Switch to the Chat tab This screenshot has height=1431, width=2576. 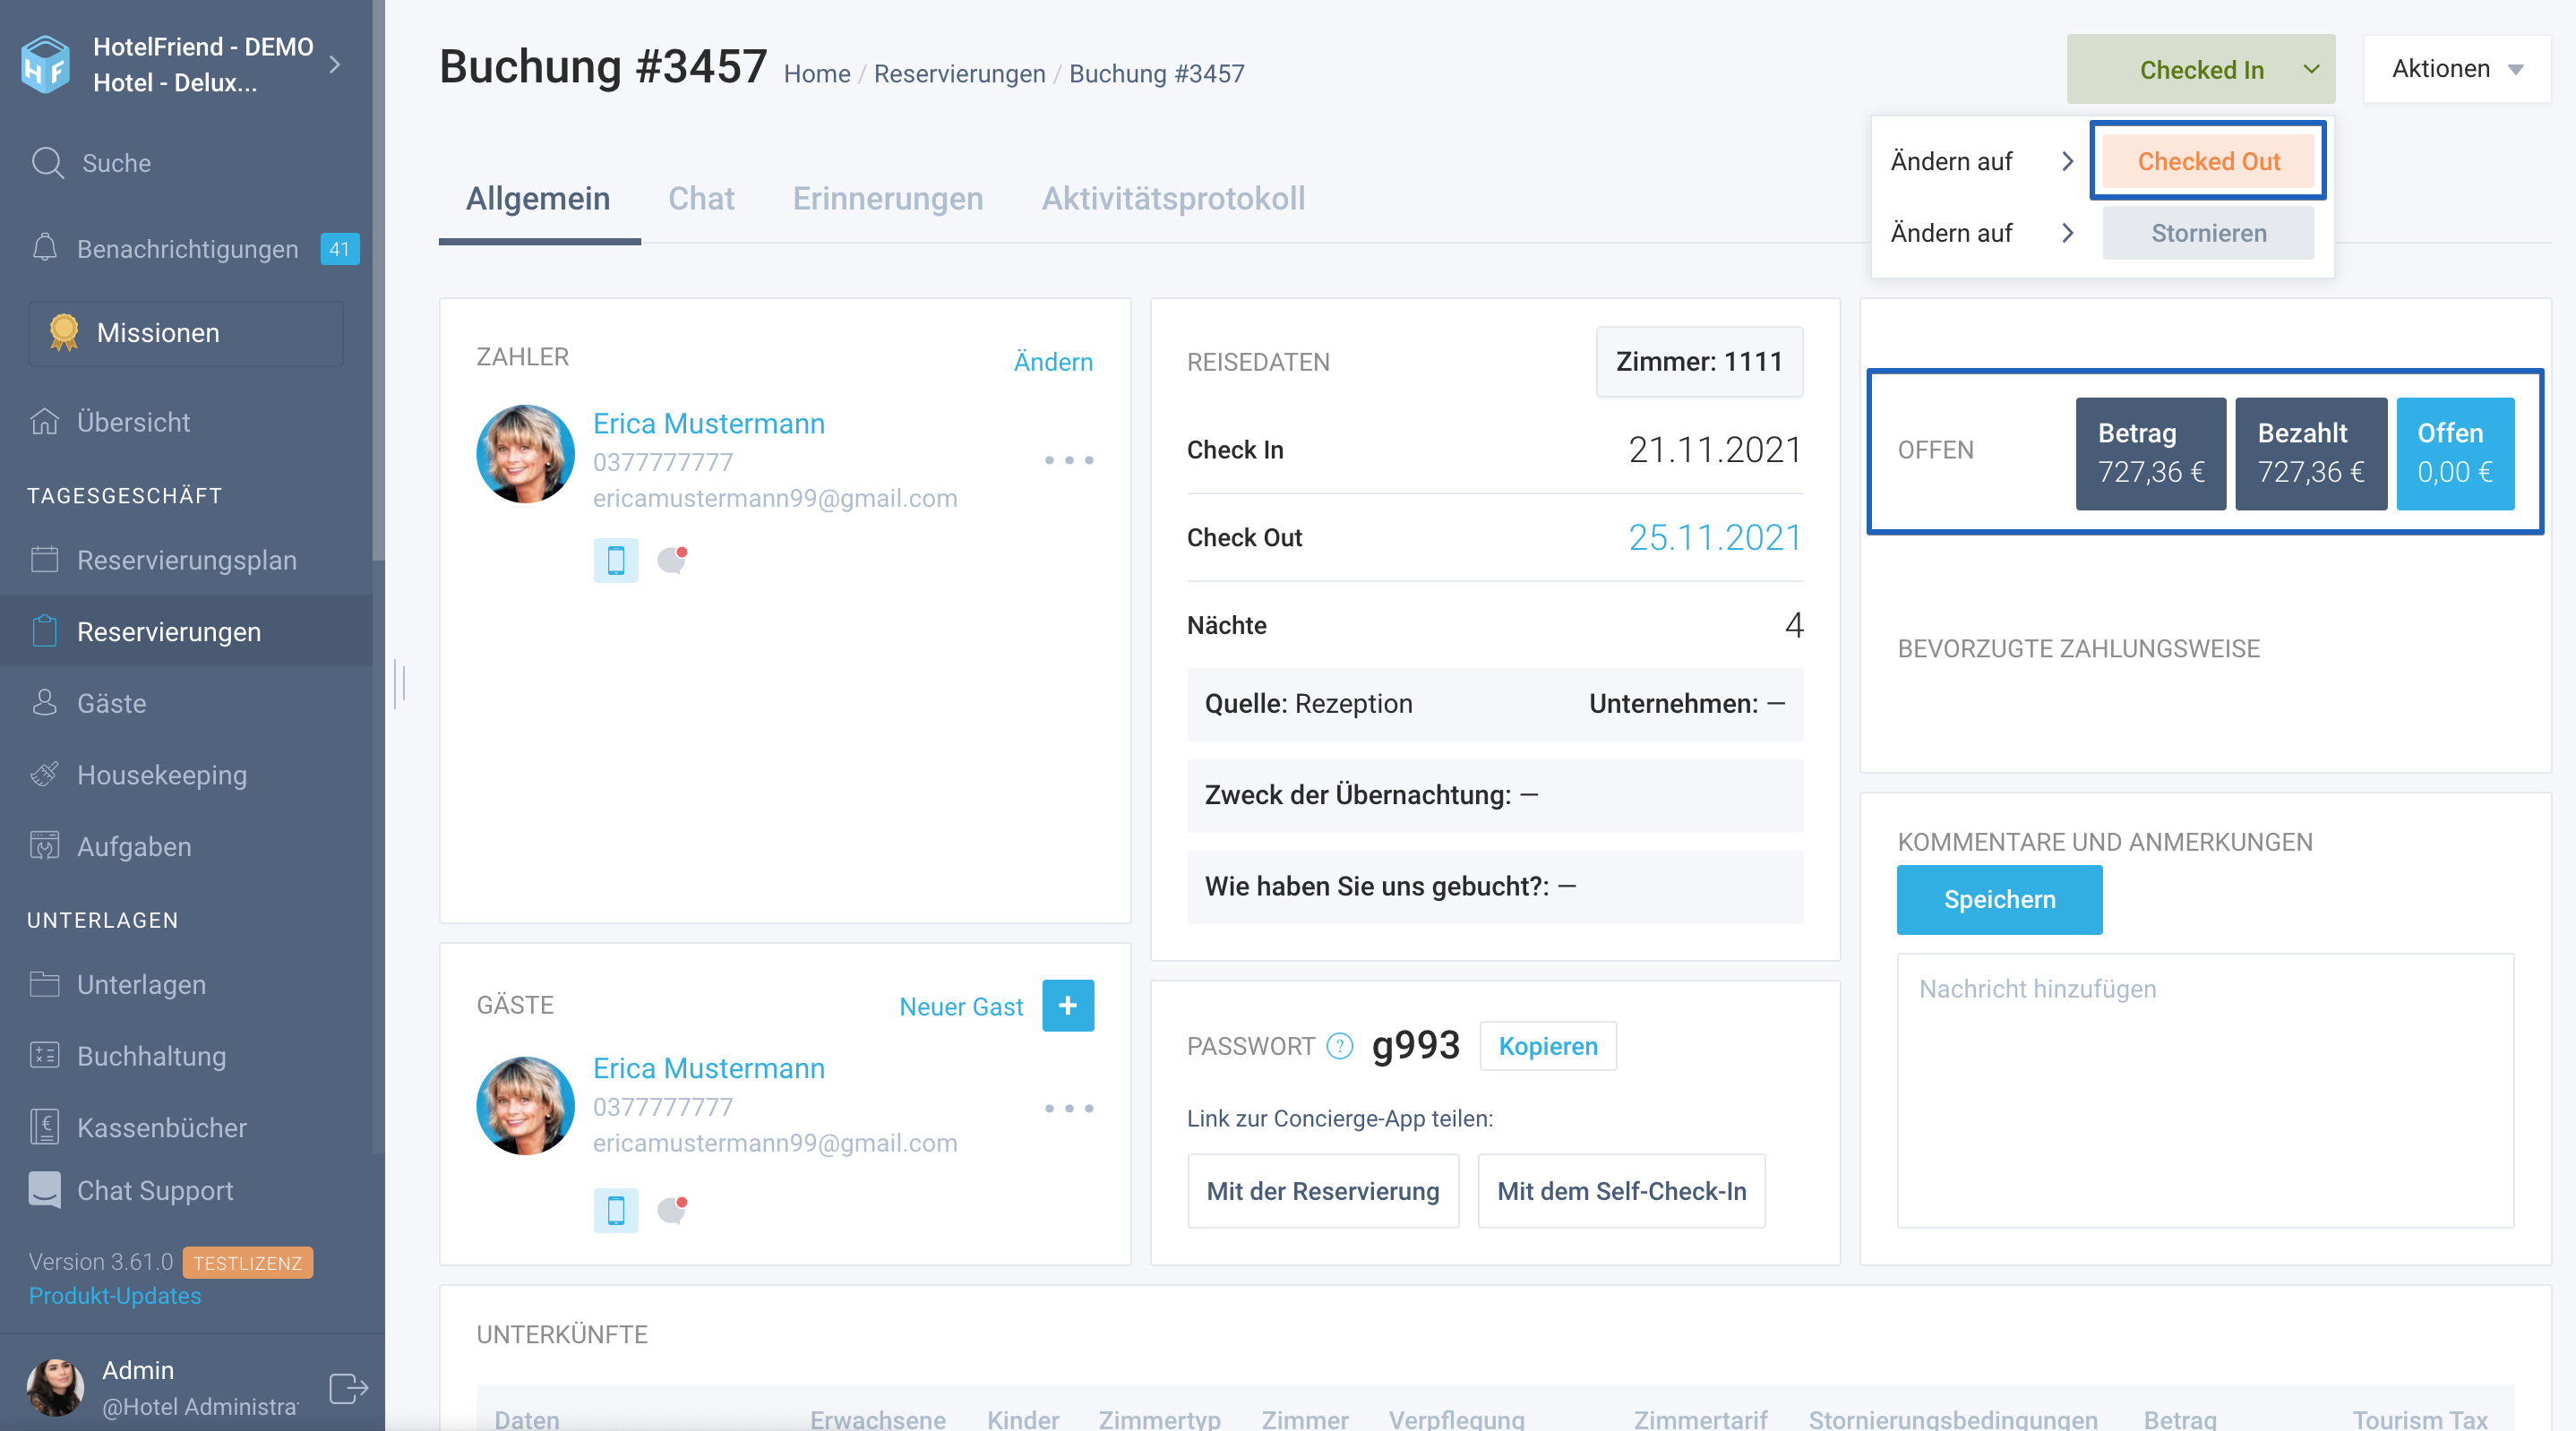701,198
